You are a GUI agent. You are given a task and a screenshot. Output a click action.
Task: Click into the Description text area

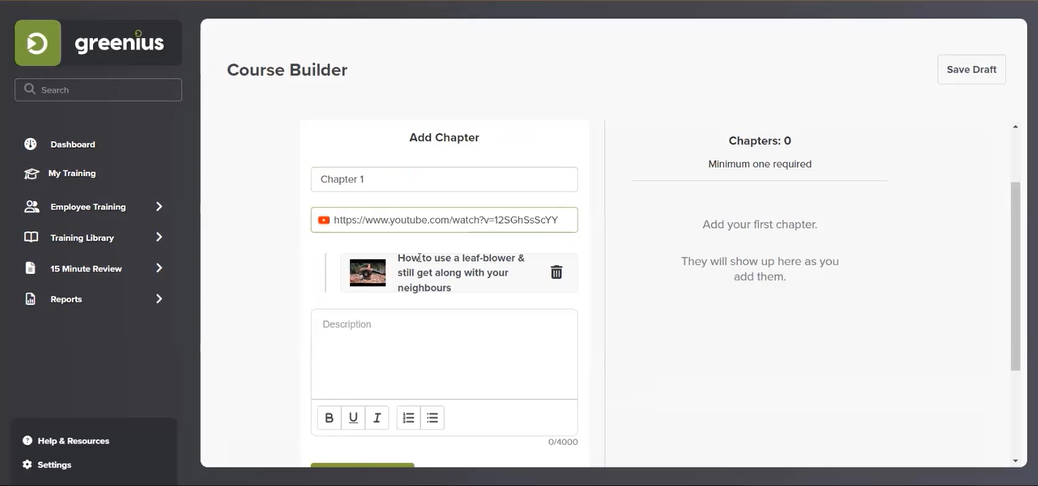pos(444,354)
